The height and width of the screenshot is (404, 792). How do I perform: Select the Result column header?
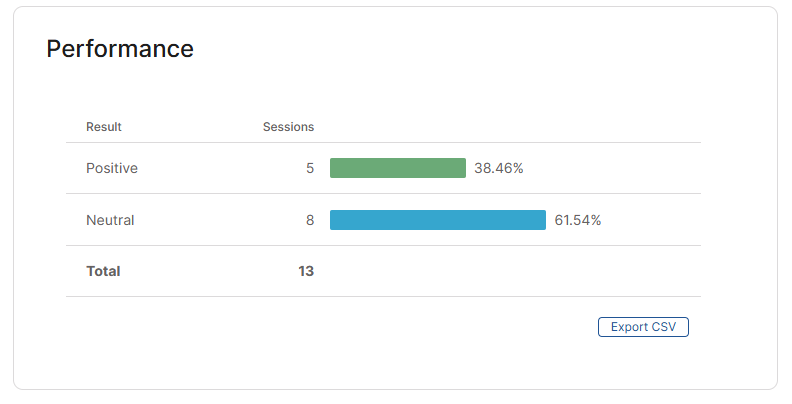(104, 127)
